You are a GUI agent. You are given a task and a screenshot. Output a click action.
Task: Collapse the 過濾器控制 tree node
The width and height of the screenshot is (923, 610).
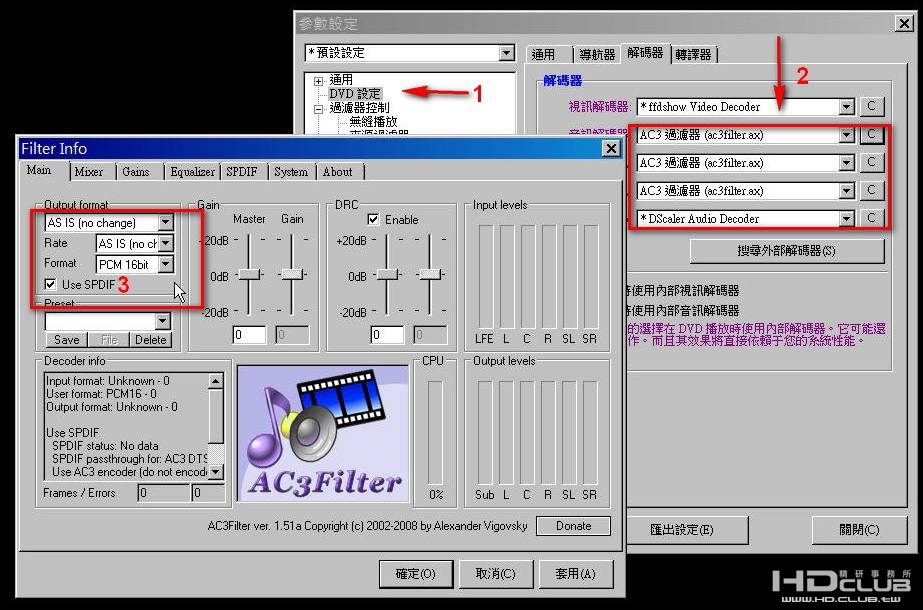[x=318, y=109]
